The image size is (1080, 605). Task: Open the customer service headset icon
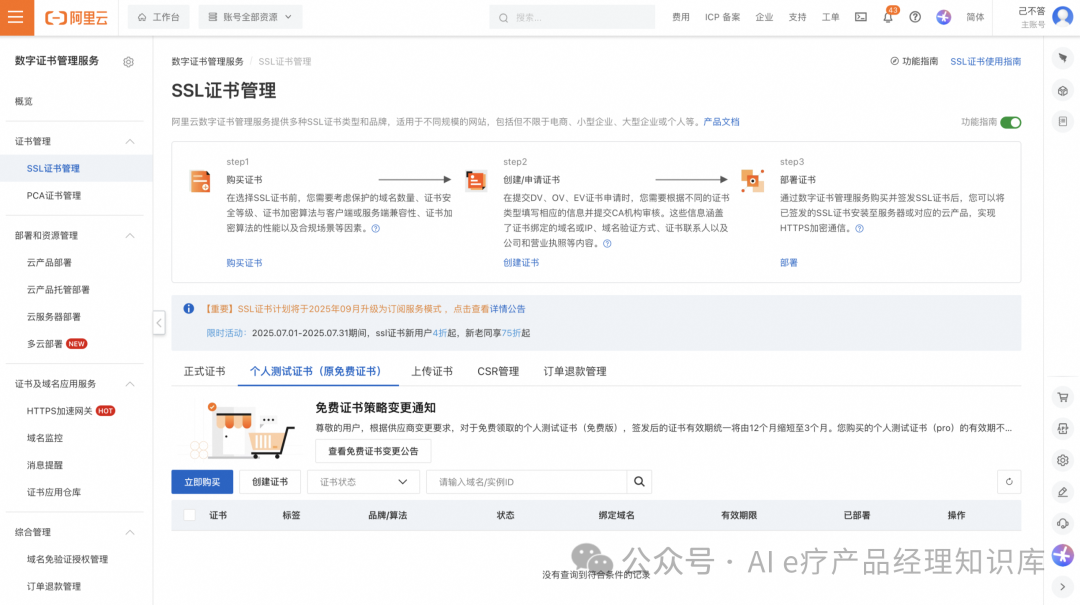coord(1063,524)
